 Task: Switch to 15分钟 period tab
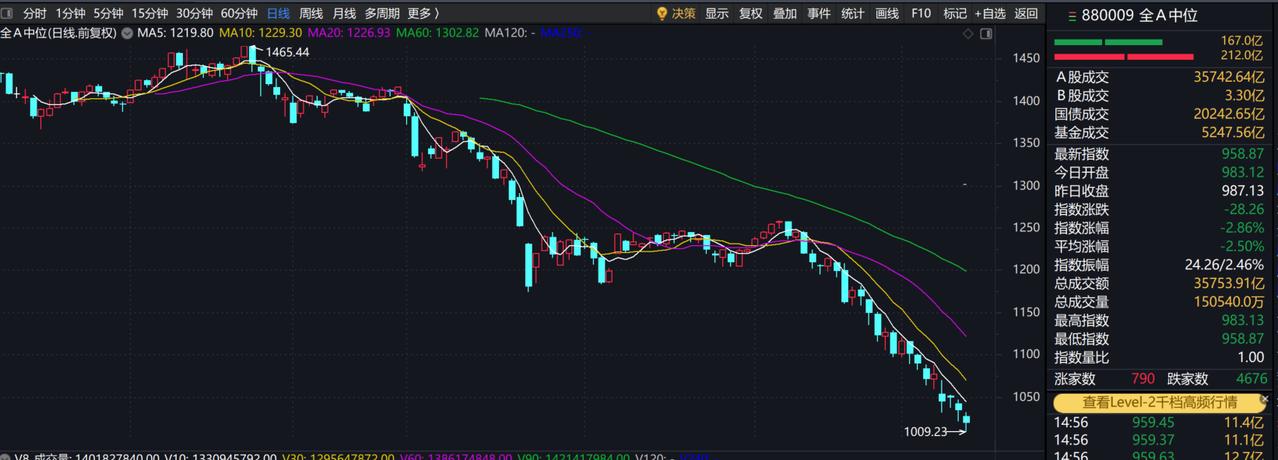[150, 14]
